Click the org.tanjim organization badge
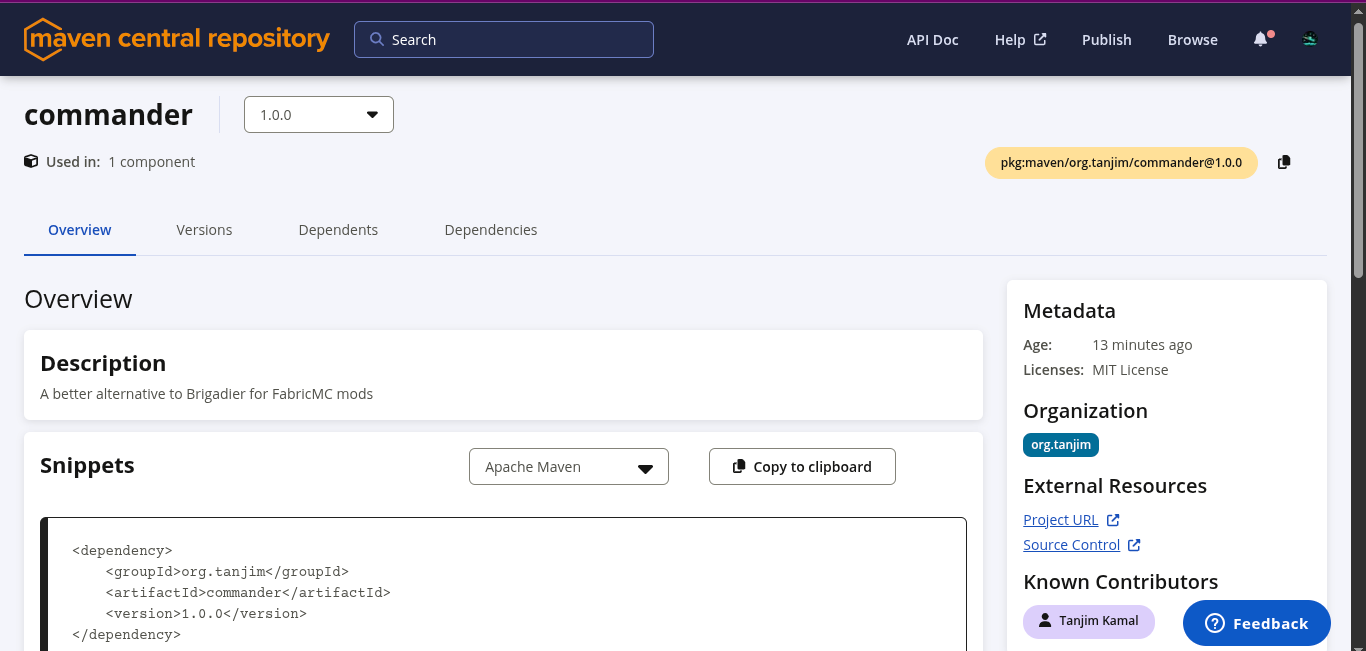Image resolution: width=1366 pixels, height=651 pixels. point(1060,445)
